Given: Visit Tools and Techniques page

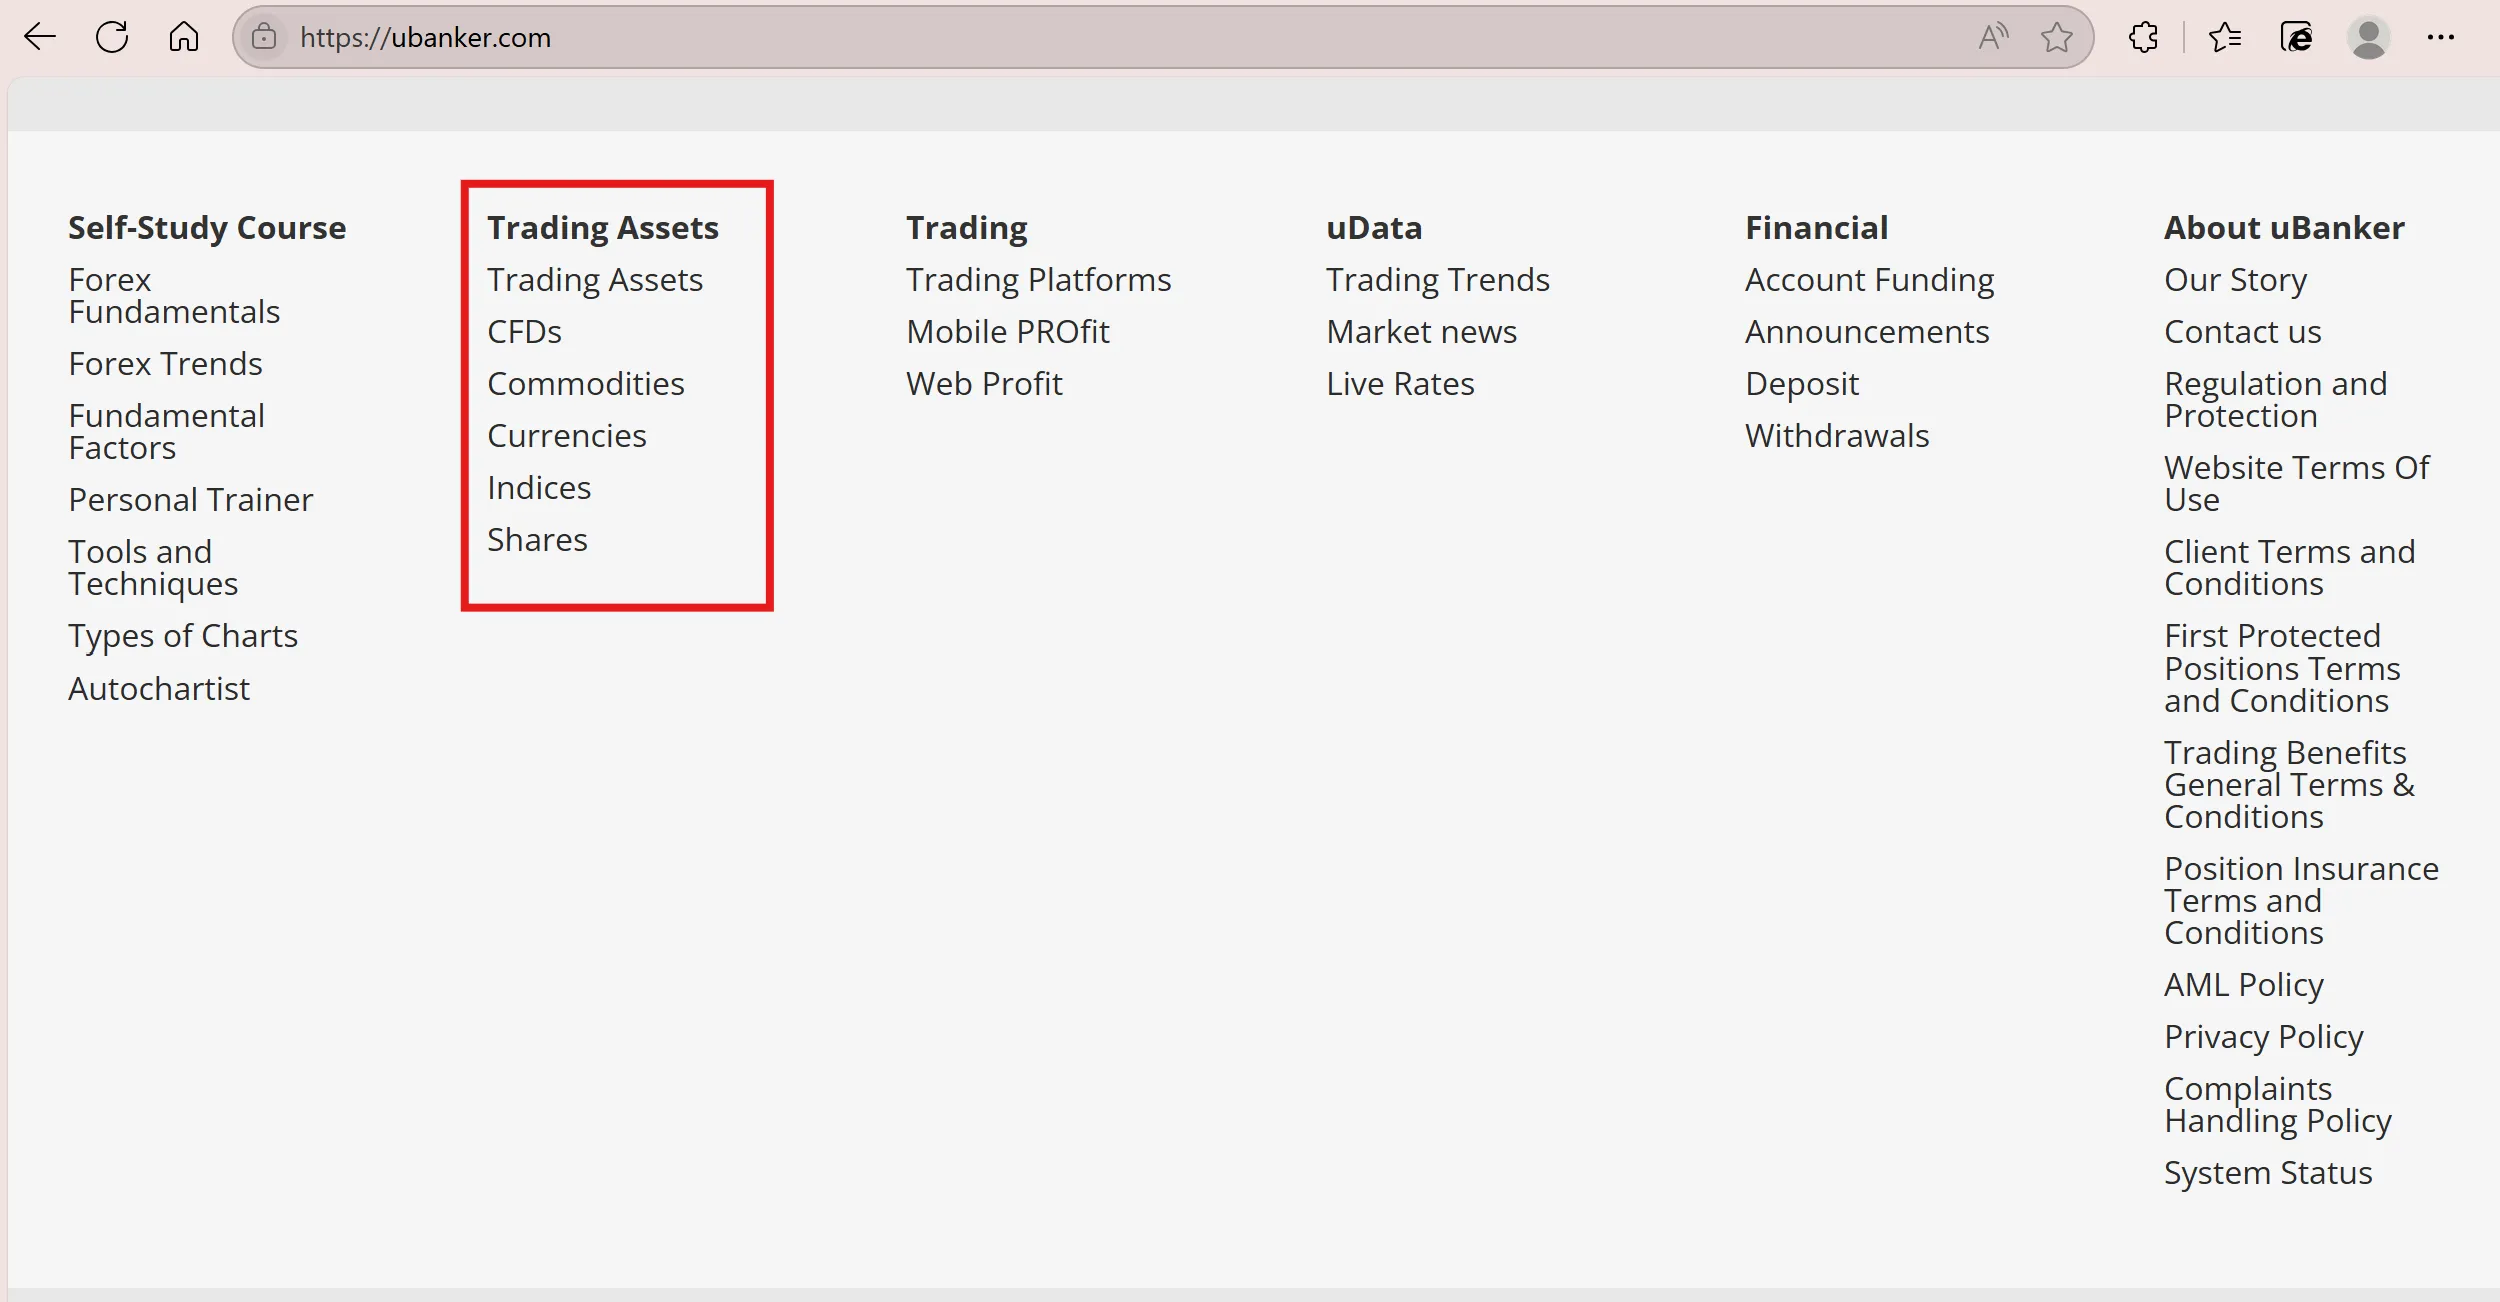Looking at the screenshot, I should tap(153, 568).
